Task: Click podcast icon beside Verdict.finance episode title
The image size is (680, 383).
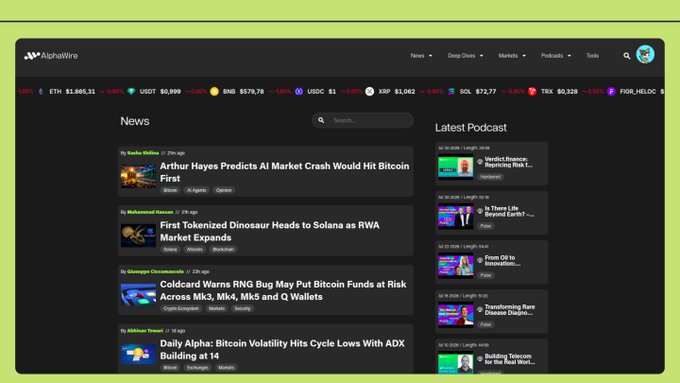Action: 480,162
